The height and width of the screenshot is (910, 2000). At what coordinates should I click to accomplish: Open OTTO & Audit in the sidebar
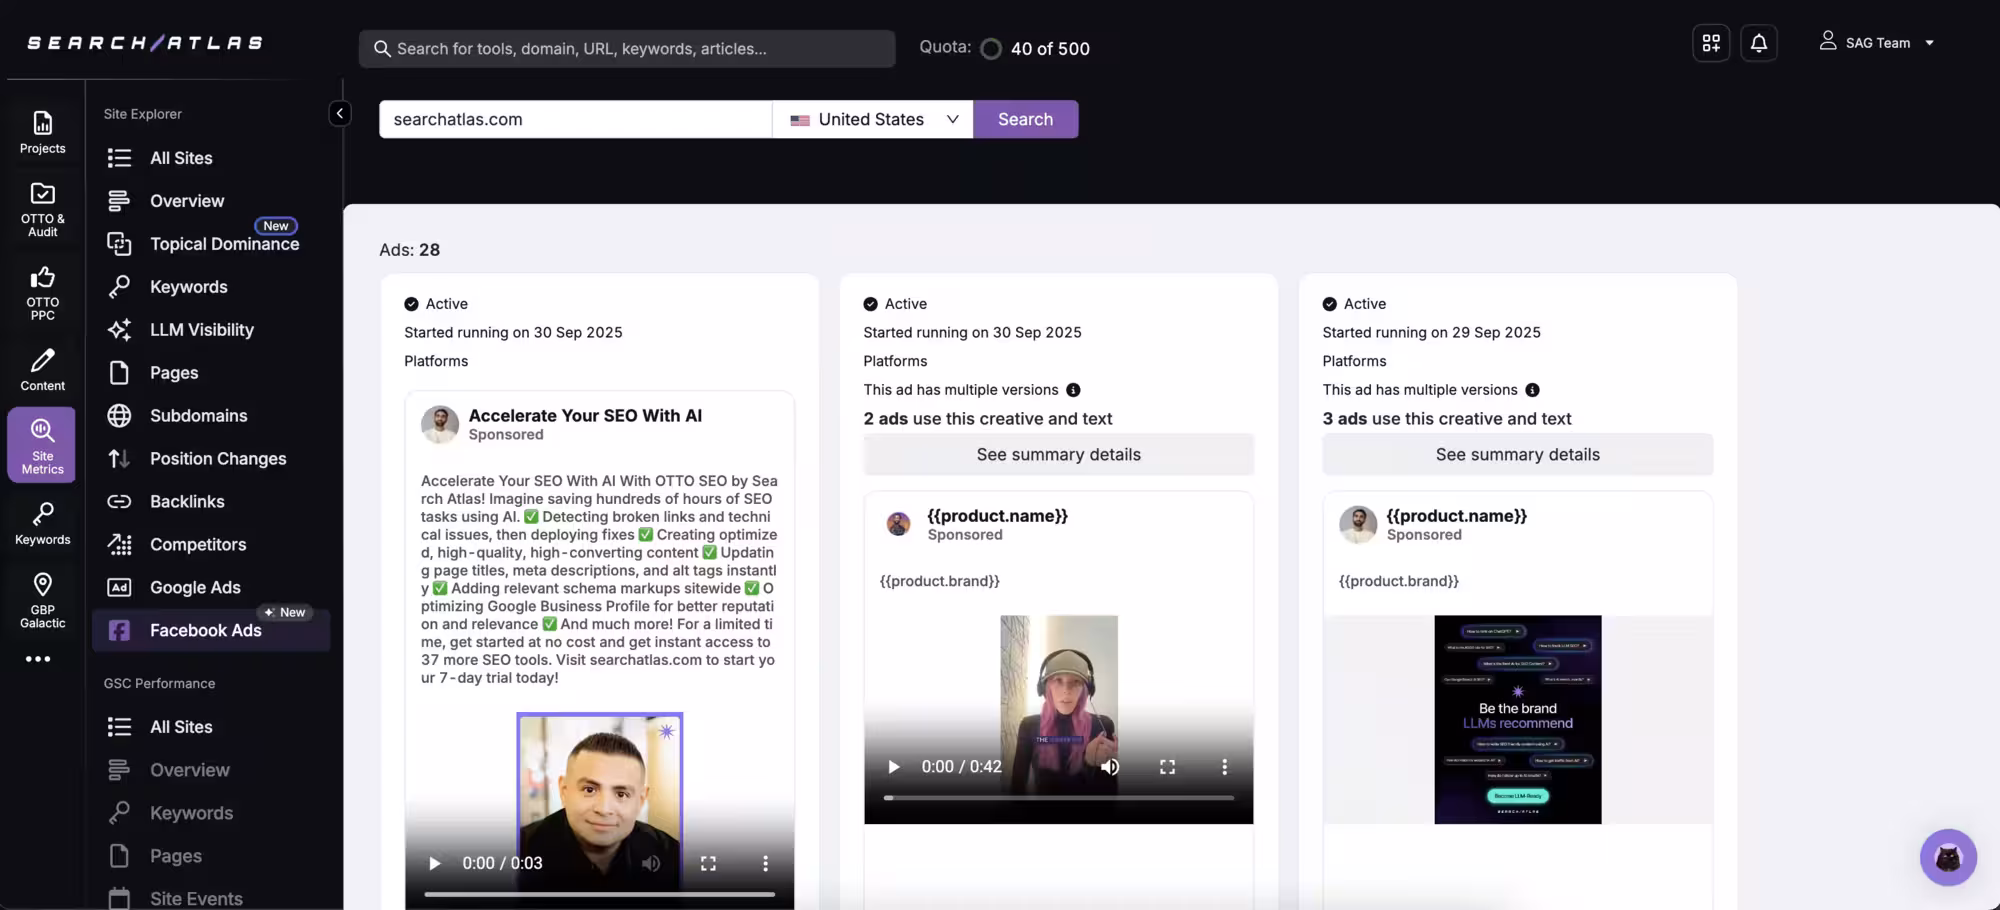click(x=42, y=210)
